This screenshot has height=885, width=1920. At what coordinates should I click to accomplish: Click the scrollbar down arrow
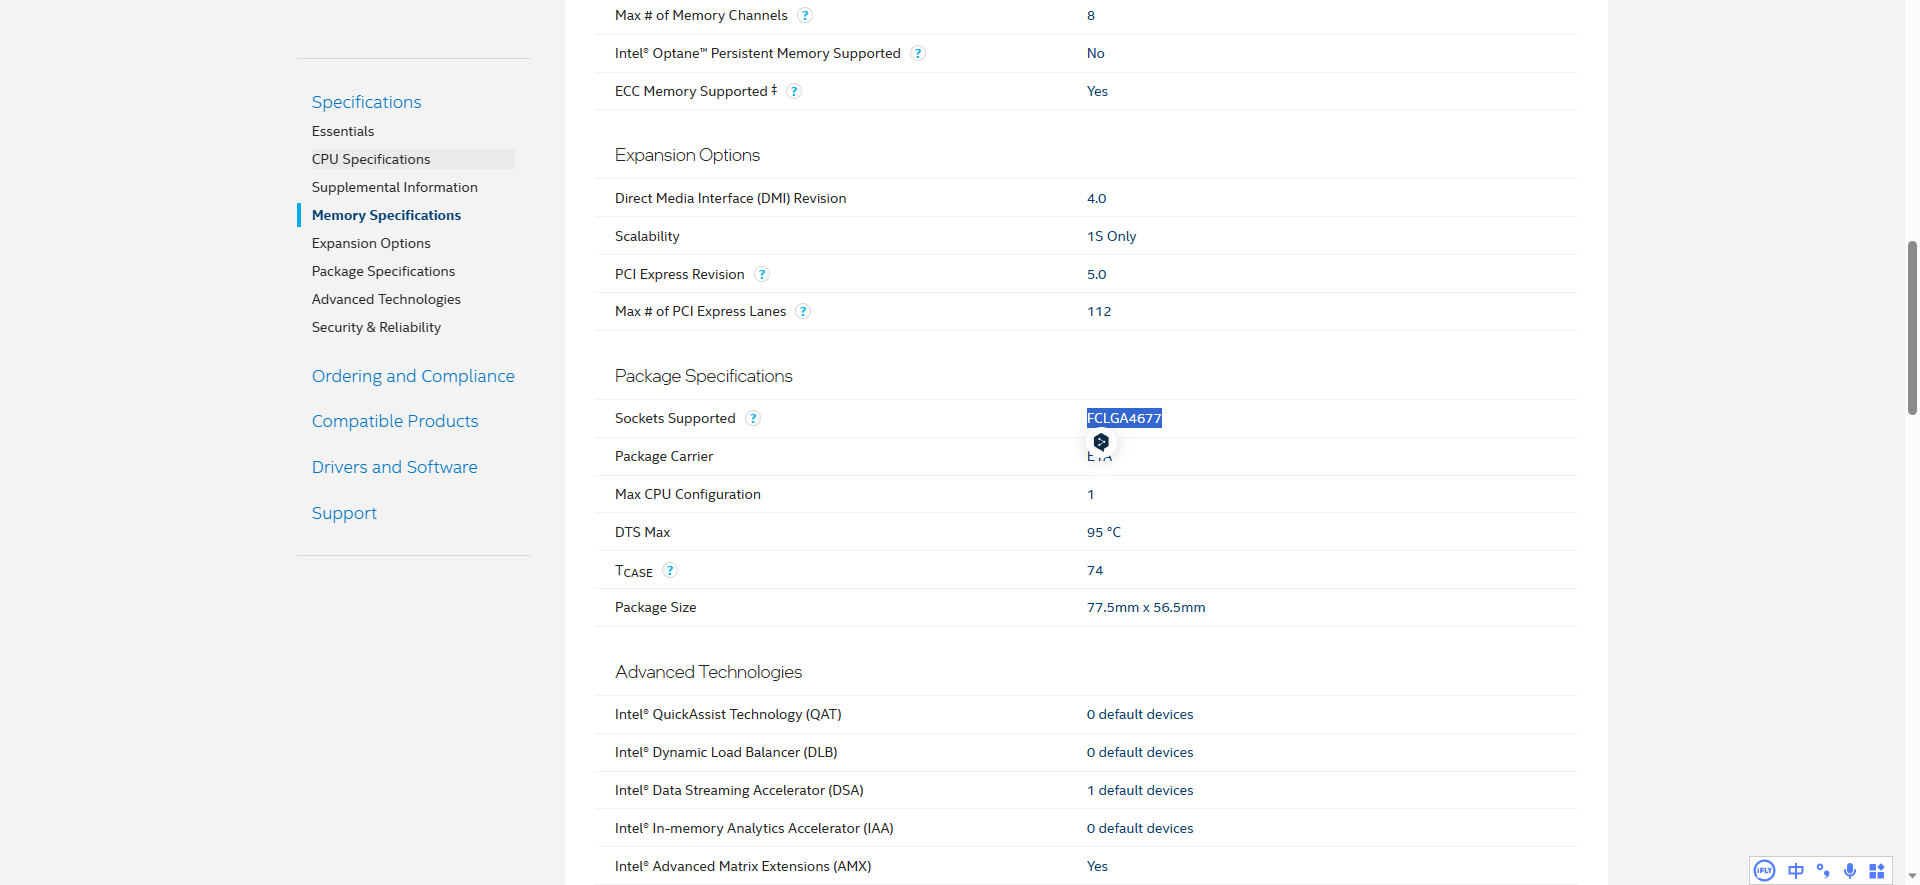1912,876
